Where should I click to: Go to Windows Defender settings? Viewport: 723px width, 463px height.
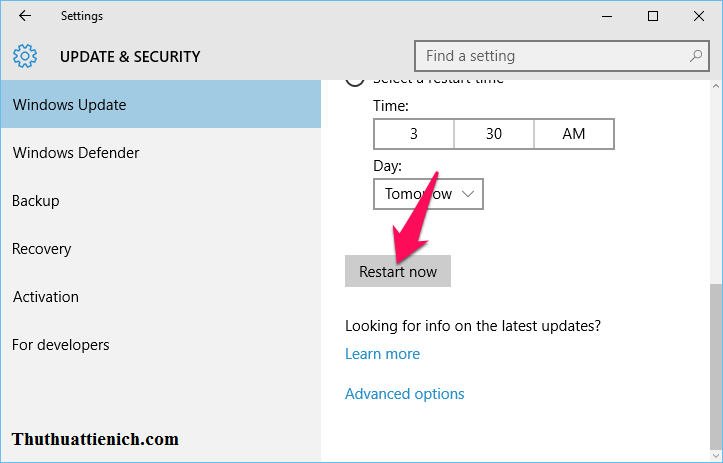tap(76, 153)
